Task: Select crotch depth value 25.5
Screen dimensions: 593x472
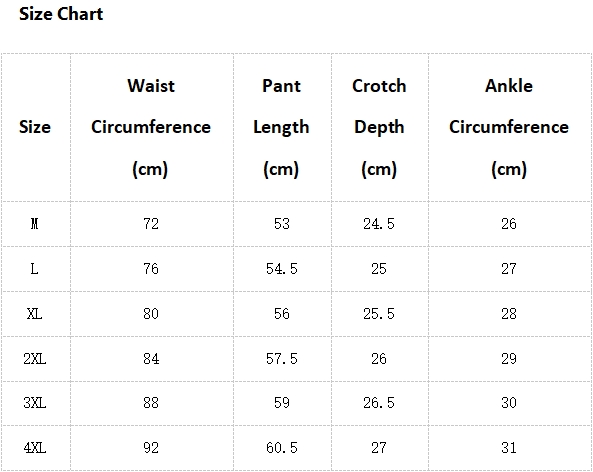Action: [379, 314]
